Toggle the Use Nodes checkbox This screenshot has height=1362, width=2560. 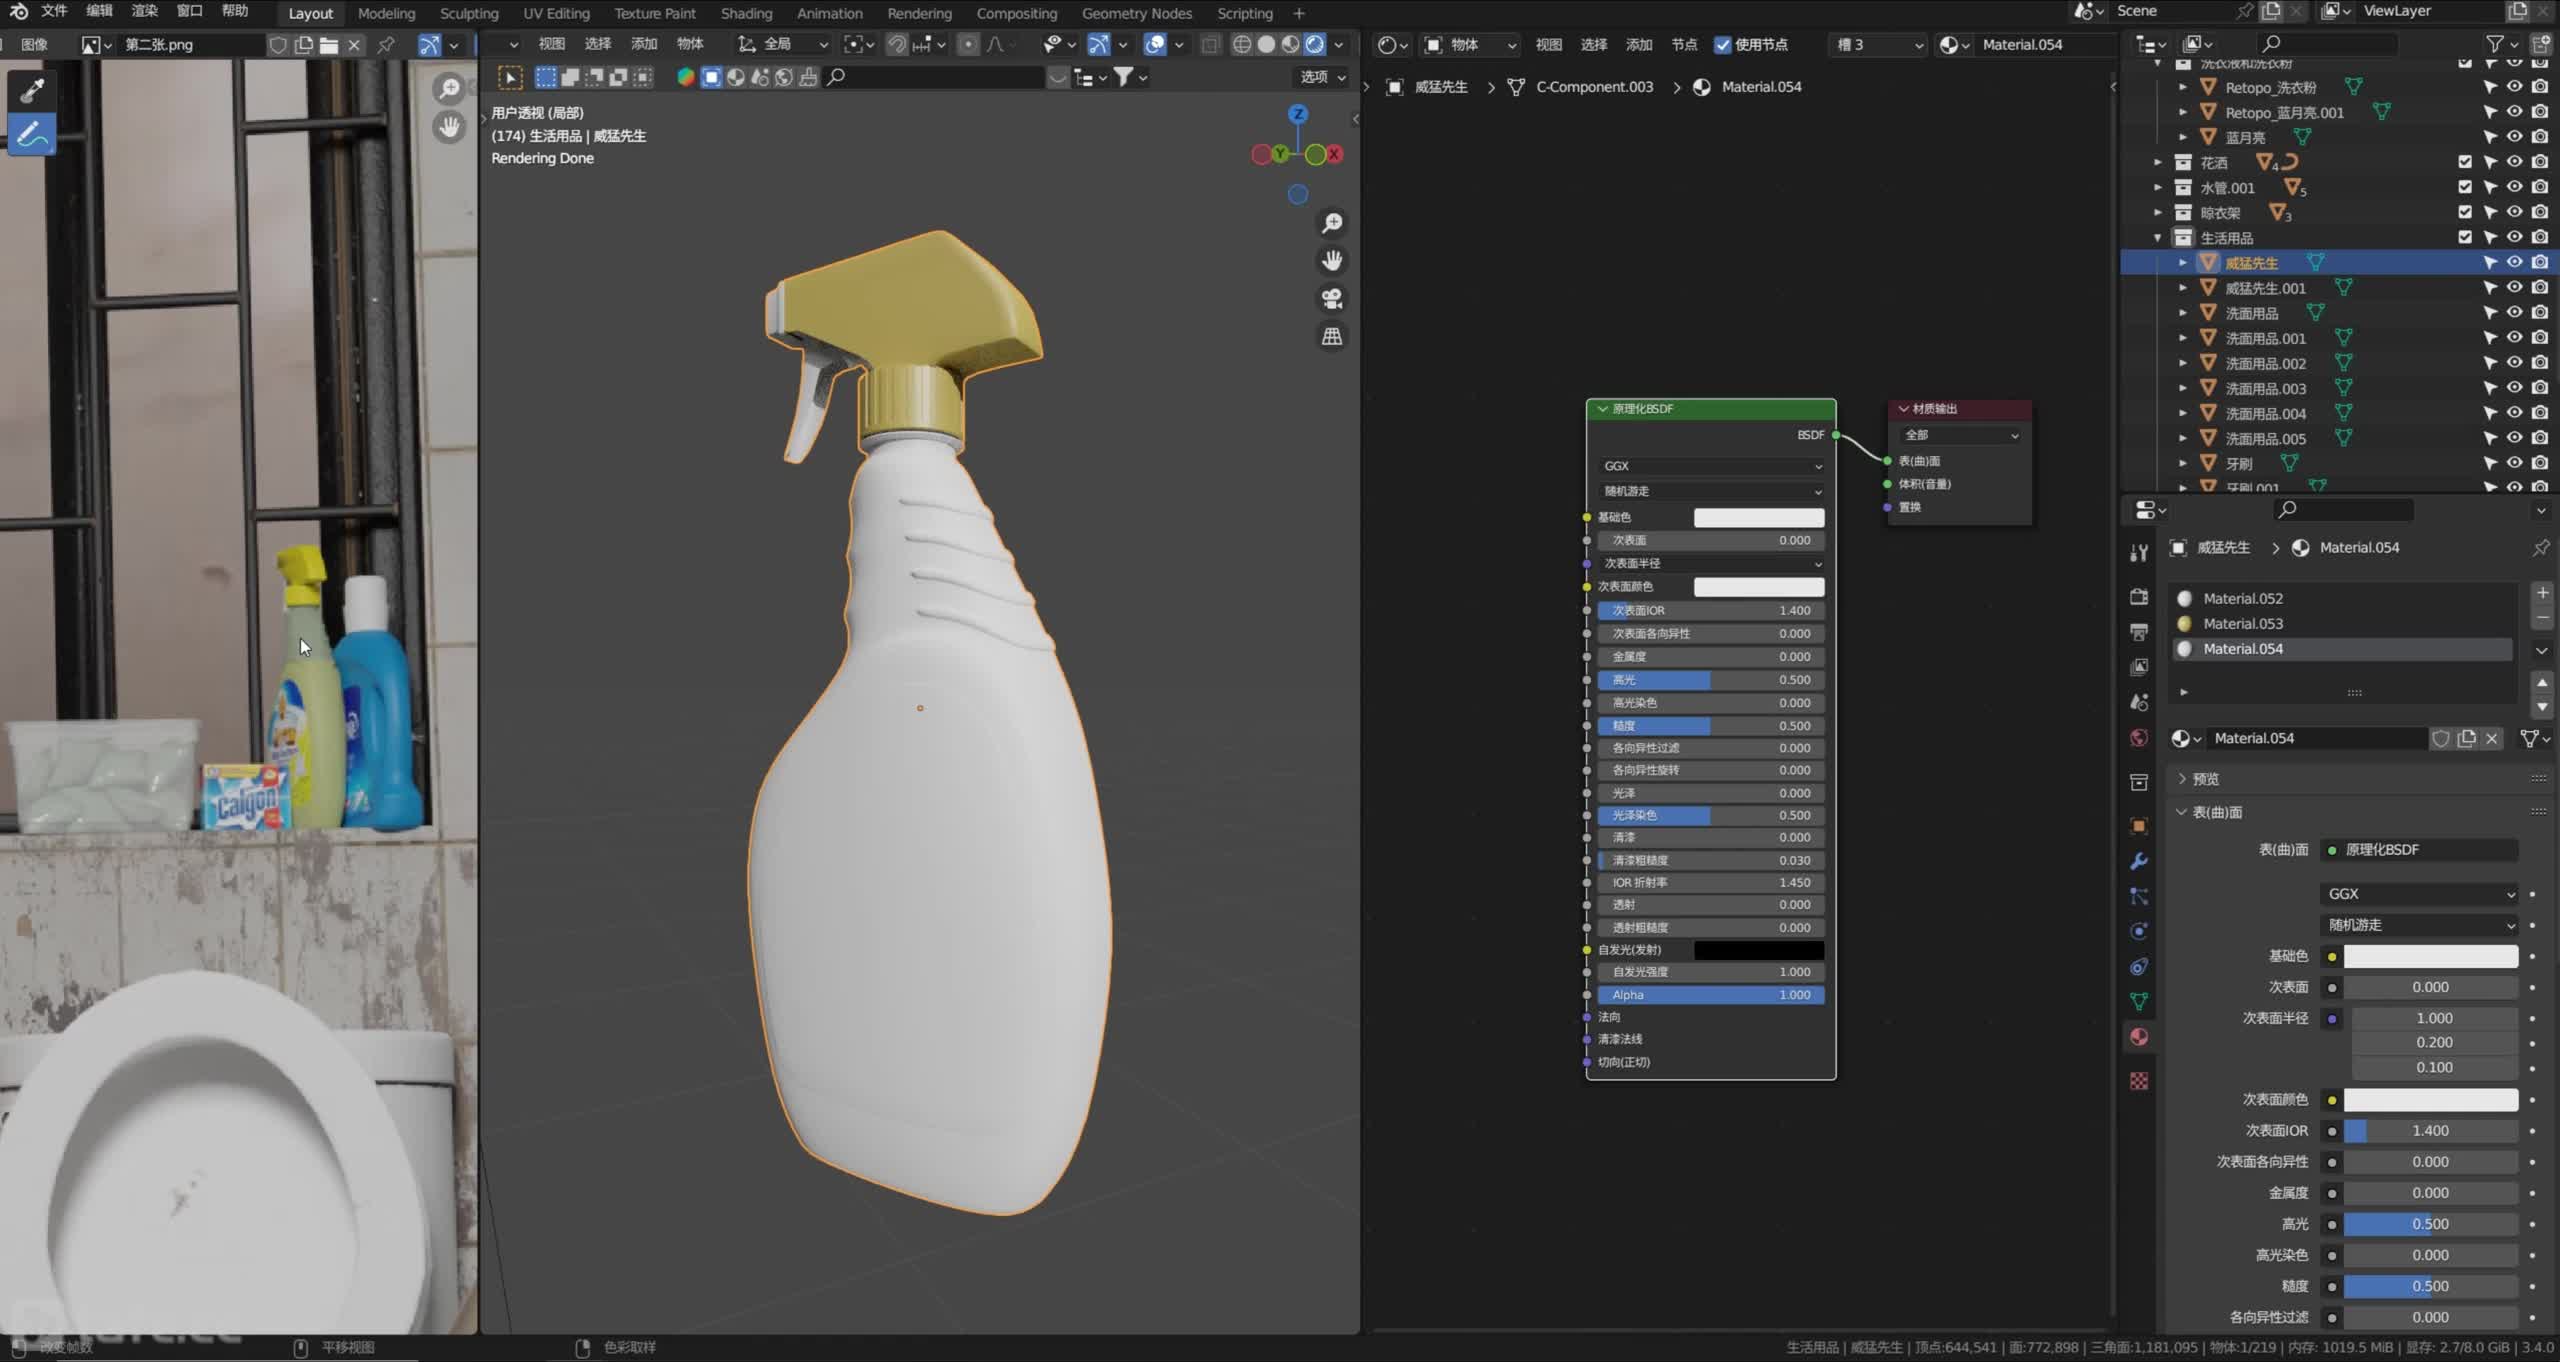[1722, 44]
